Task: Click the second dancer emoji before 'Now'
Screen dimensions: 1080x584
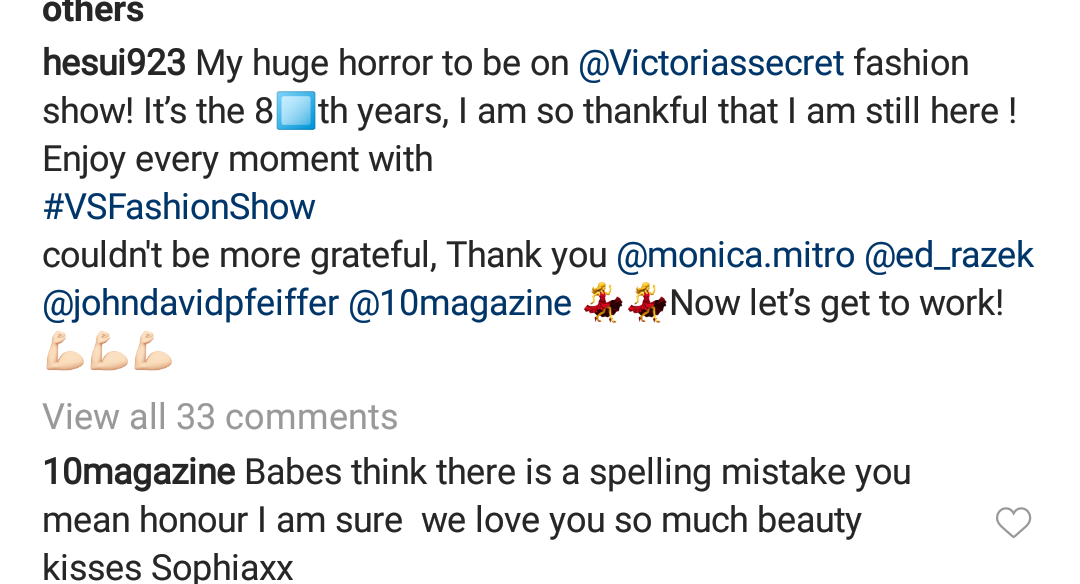Action: (x=647, y=304)
